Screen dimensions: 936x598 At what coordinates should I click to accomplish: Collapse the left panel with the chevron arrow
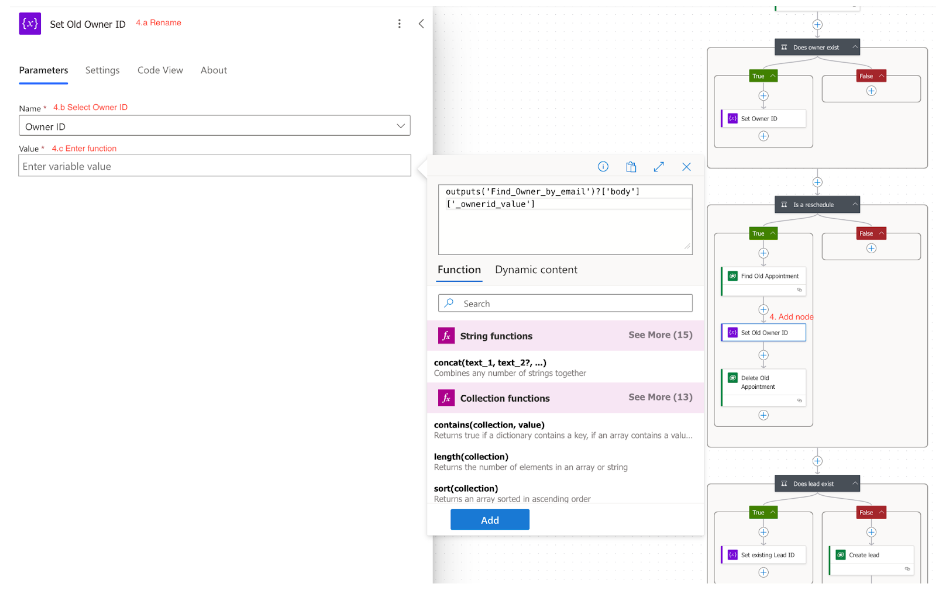tap(421, 24)
